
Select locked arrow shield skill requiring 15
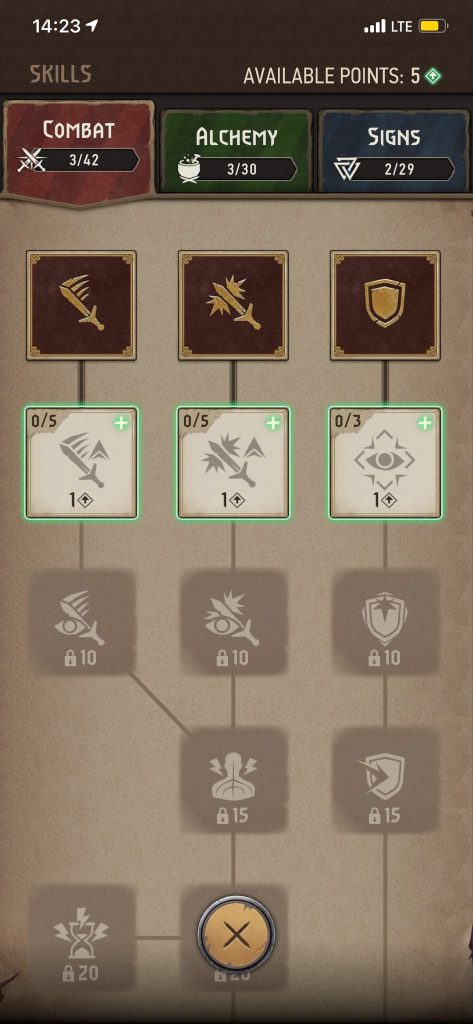tap(385, 780)
